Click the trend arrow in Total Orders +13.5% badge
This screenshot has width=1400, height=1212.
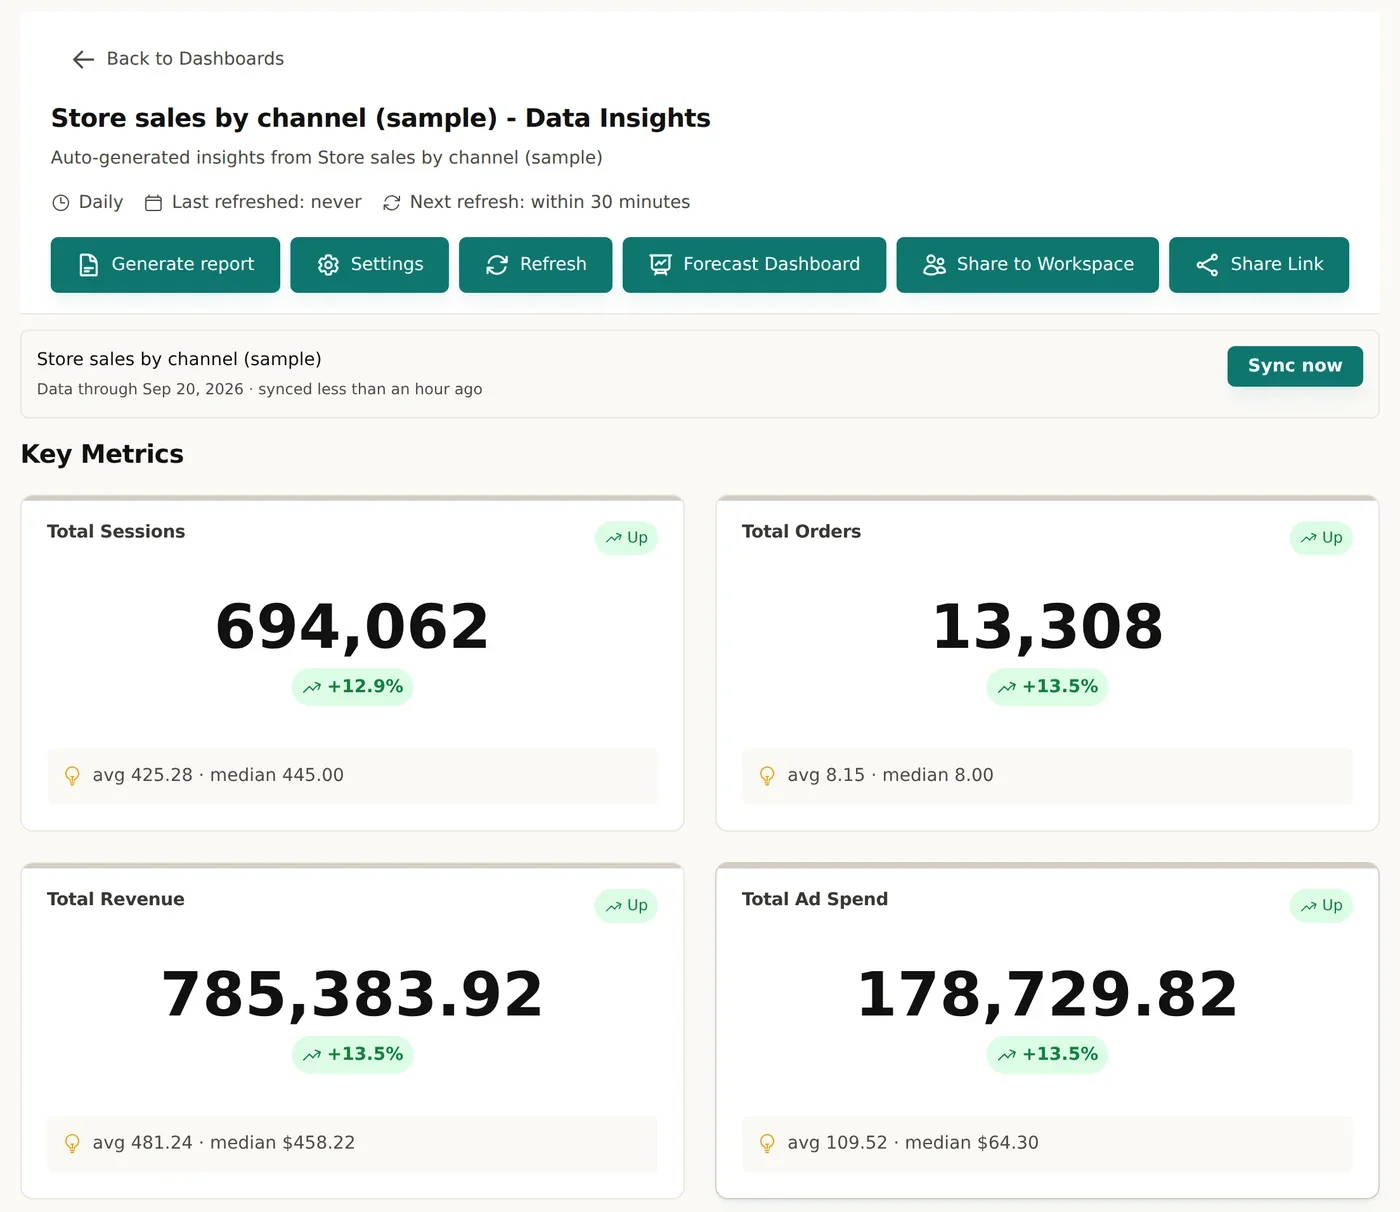click(1007, 687)
